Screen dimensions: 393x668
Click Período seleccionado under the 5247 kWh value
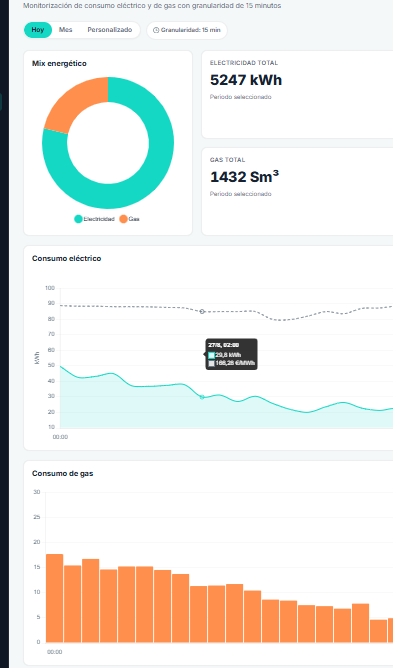pos(240,97)
